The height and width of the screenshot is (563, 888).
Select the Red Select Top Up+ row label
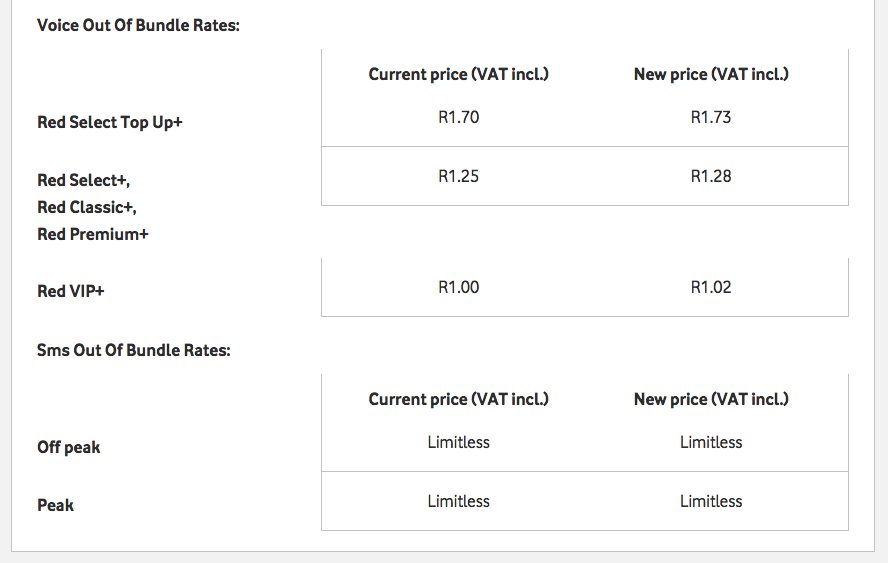pyautogui.click(x=110, y=122)
